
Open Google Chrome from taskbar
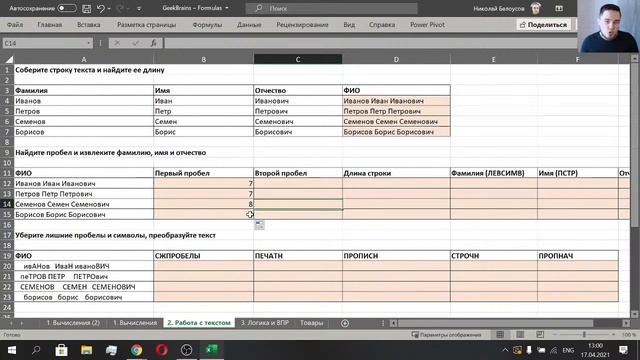[x=137, y=350]
